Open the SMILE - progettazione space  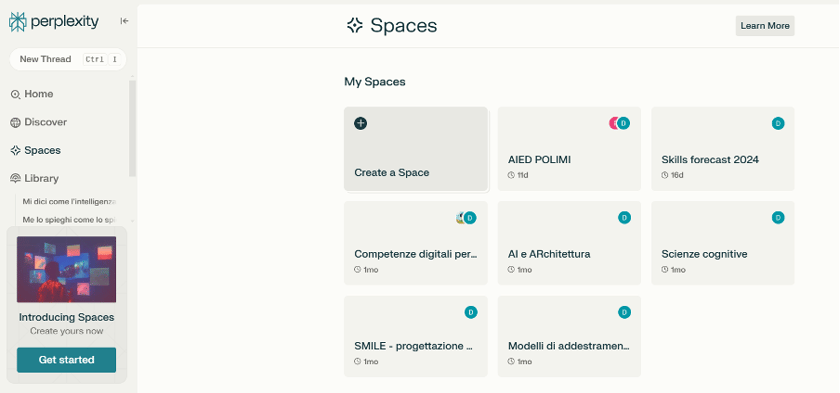pos(416,336)
